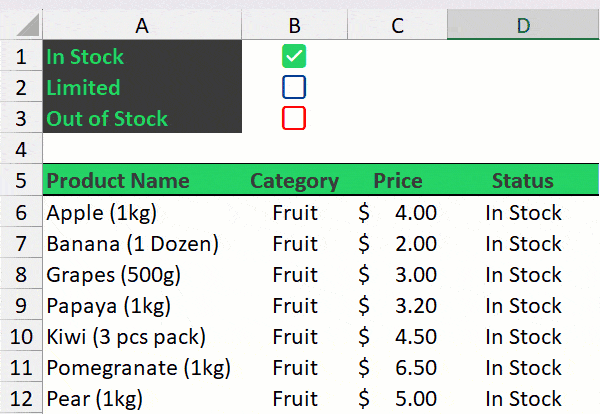
Task: Select column D header
Action: point(522,25)
